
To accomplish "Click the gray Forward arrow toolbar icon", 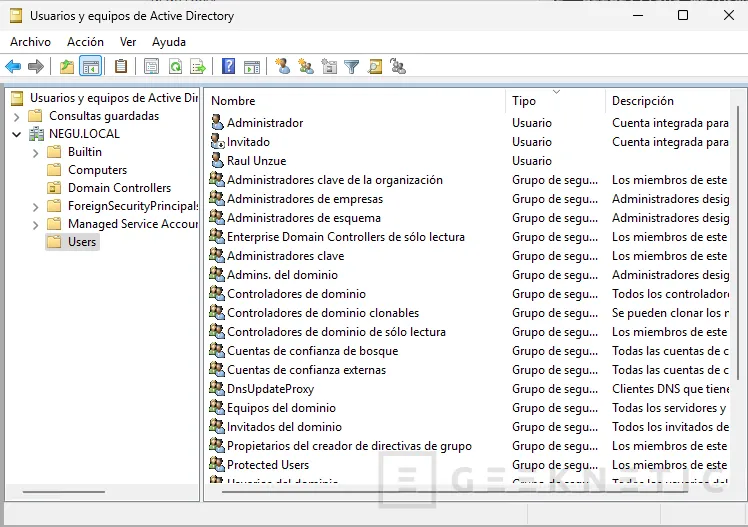I will pyautogui.click(x=36, y=66).
